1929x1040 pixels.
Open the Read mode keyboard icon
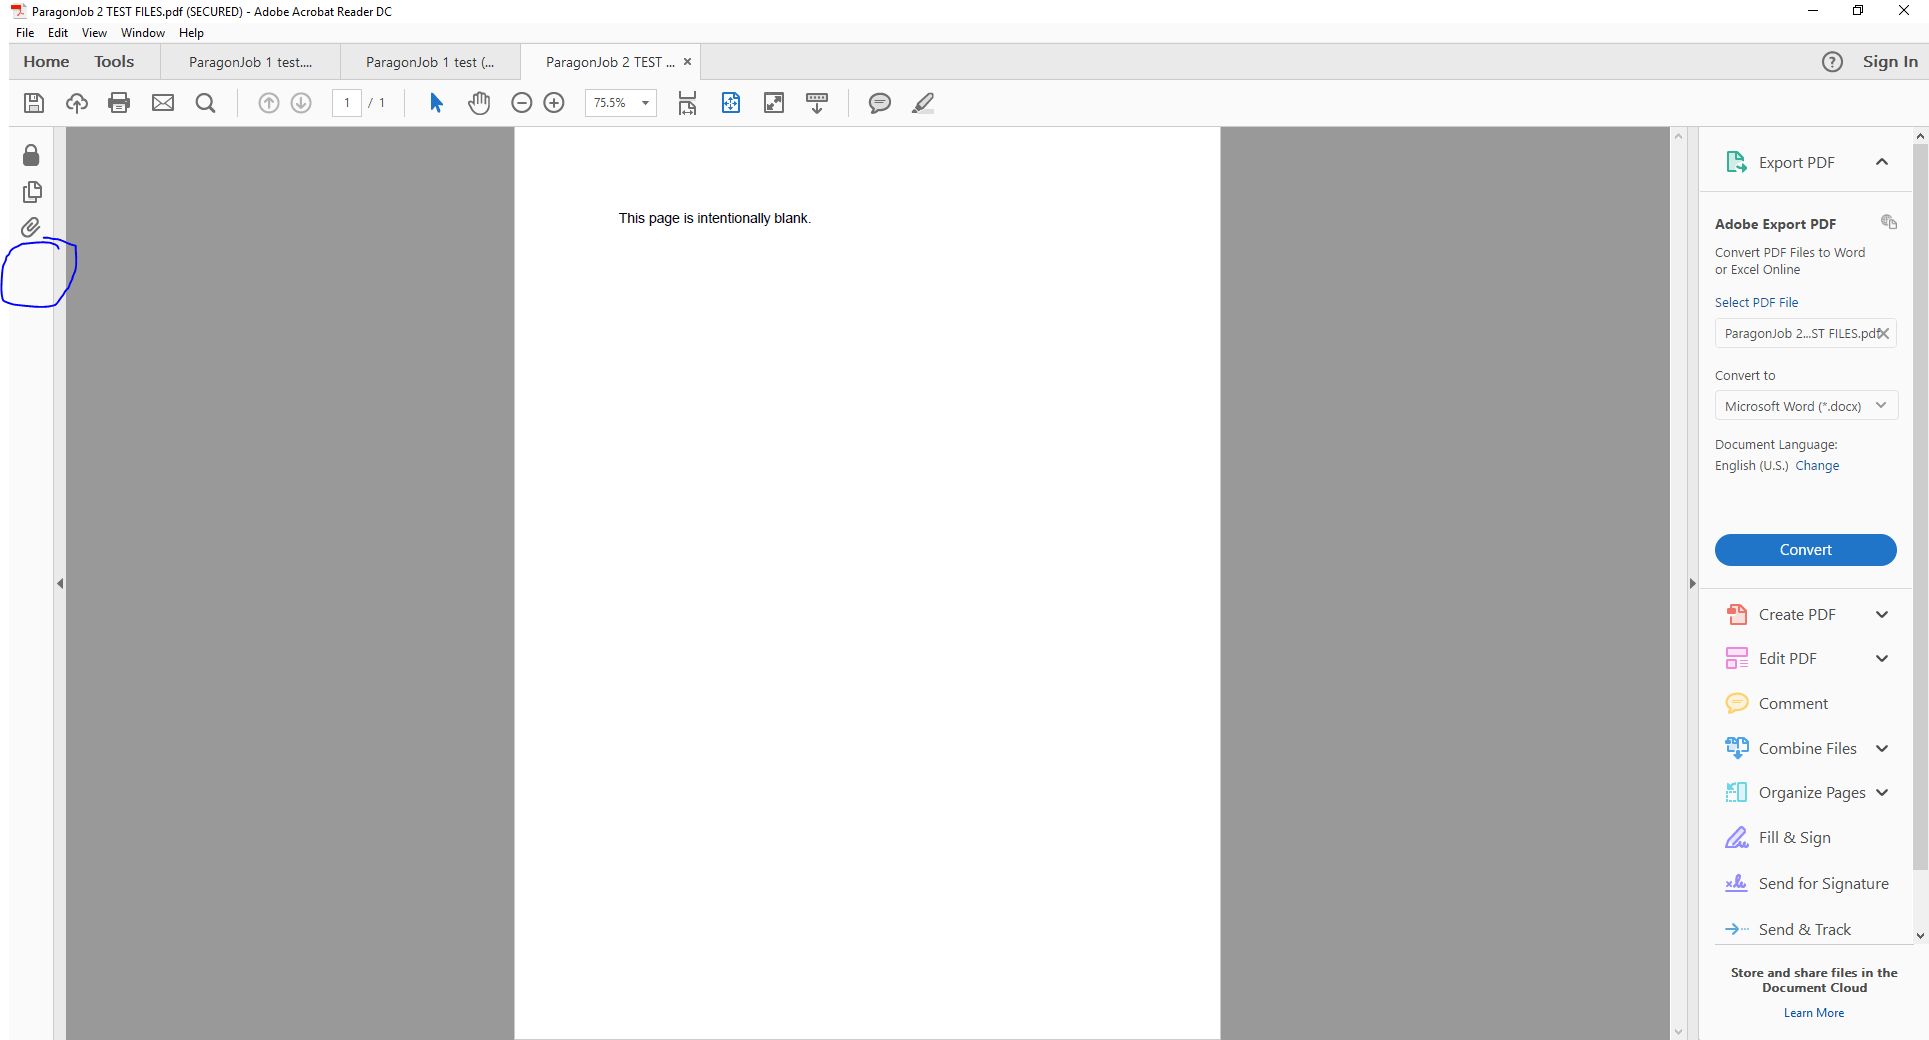click(x=817, y=103)
